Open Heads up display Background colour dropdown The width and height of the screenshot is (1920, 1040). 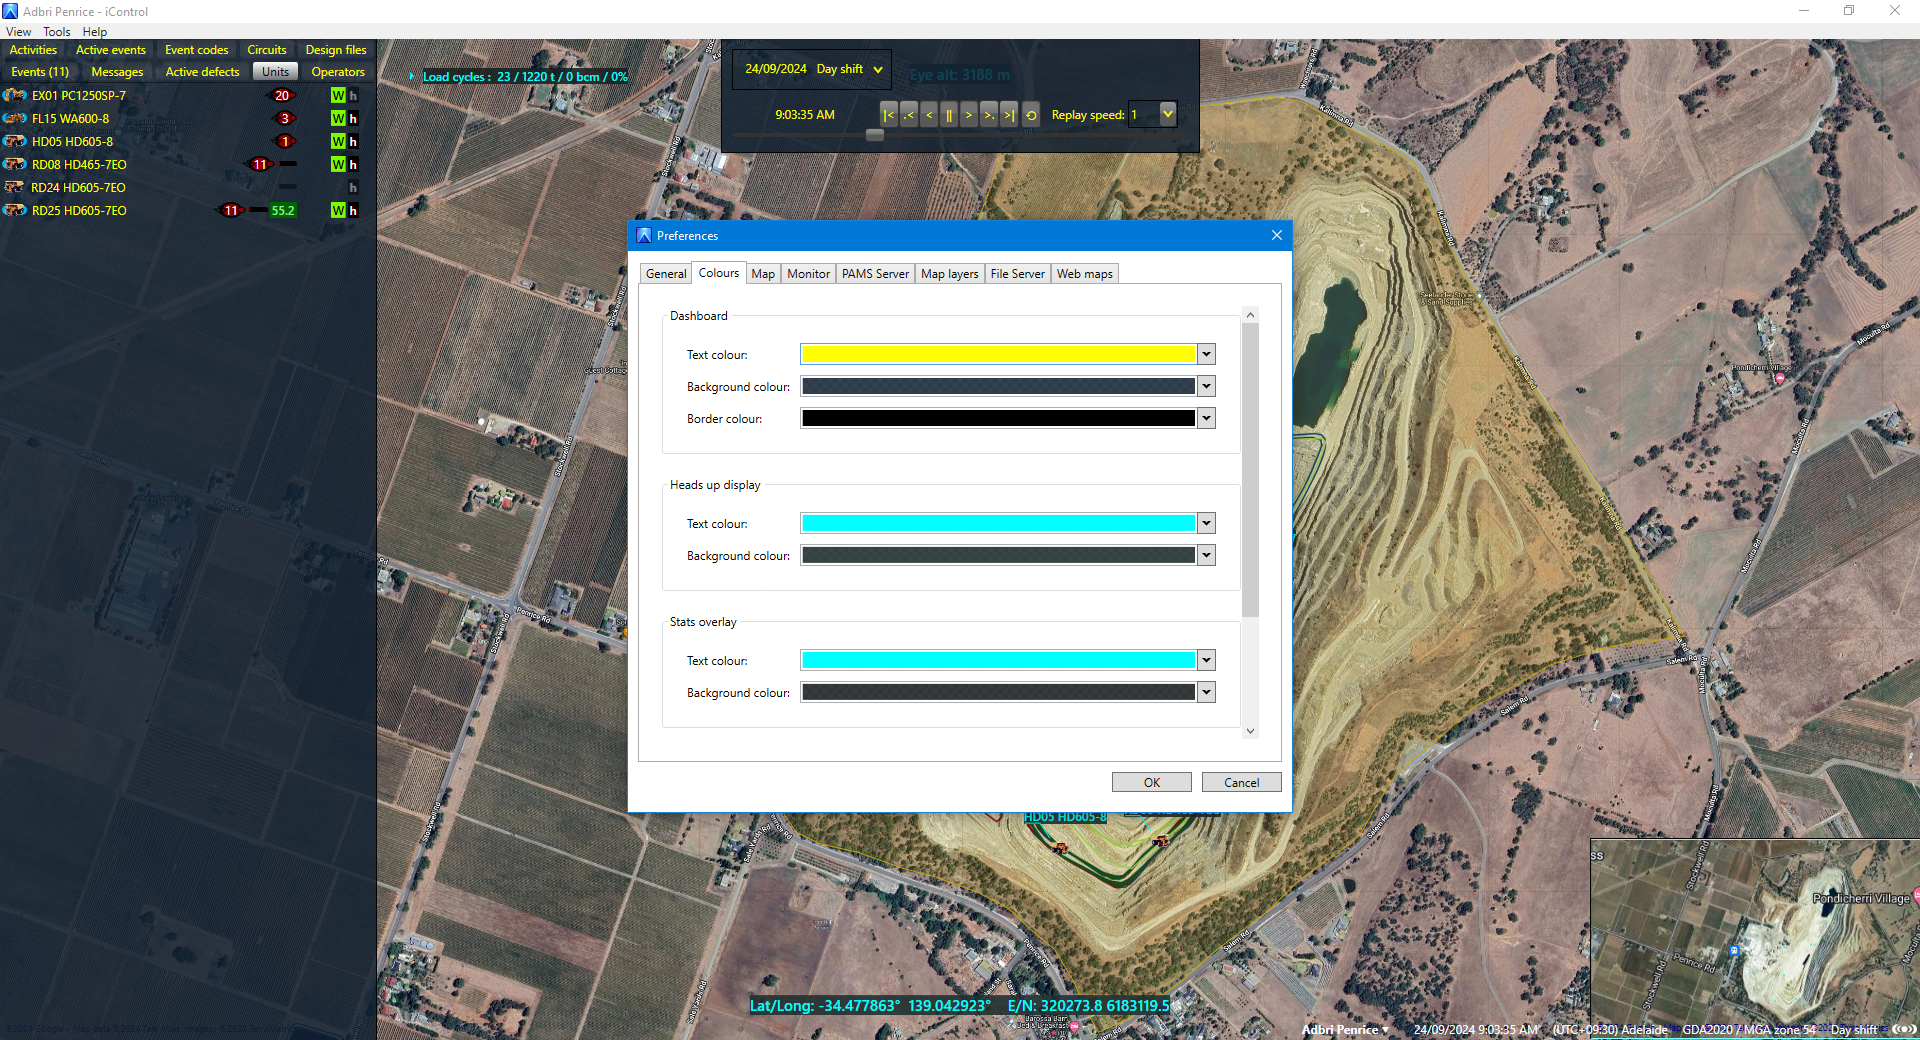coord(1207,555)
